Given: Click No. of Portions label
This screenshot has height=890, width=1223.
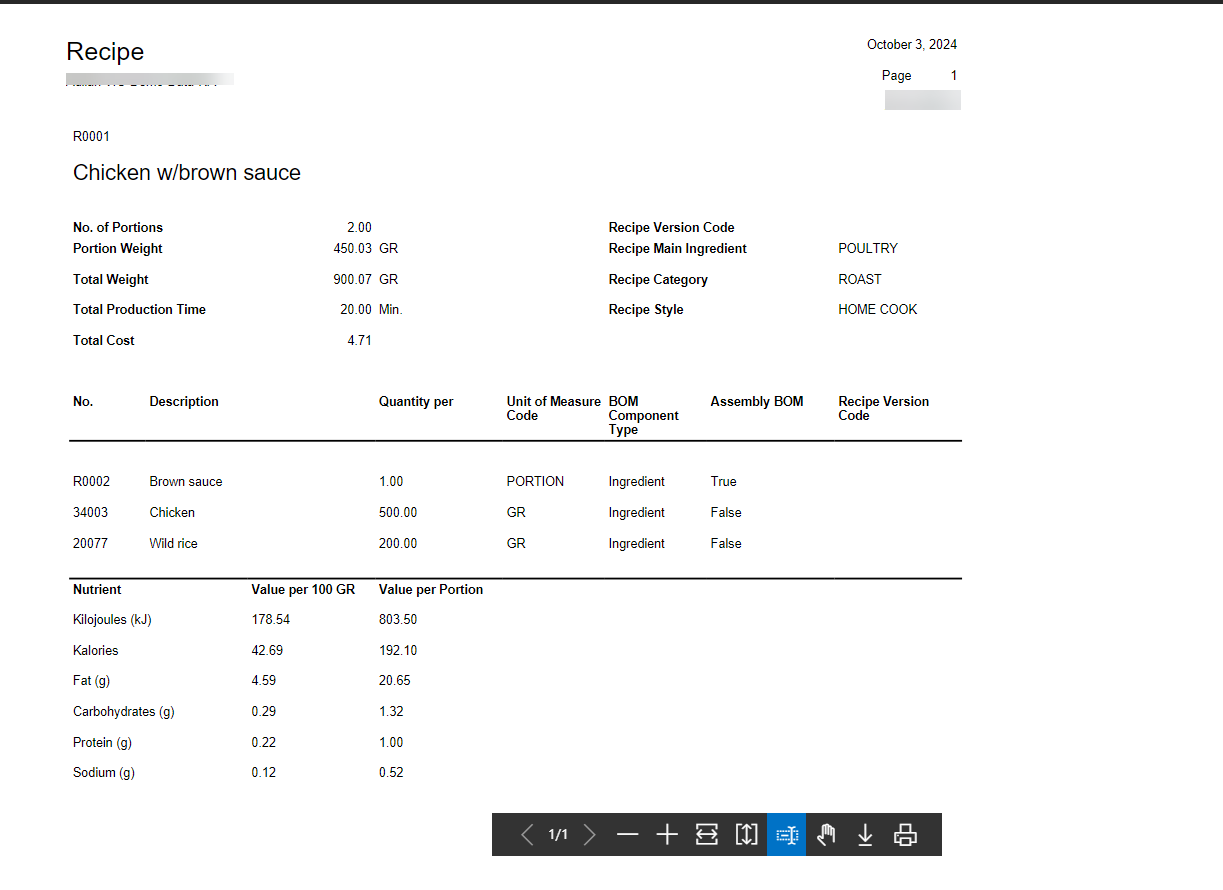Looking at the screenshot, I should click(x=118, y=227).
